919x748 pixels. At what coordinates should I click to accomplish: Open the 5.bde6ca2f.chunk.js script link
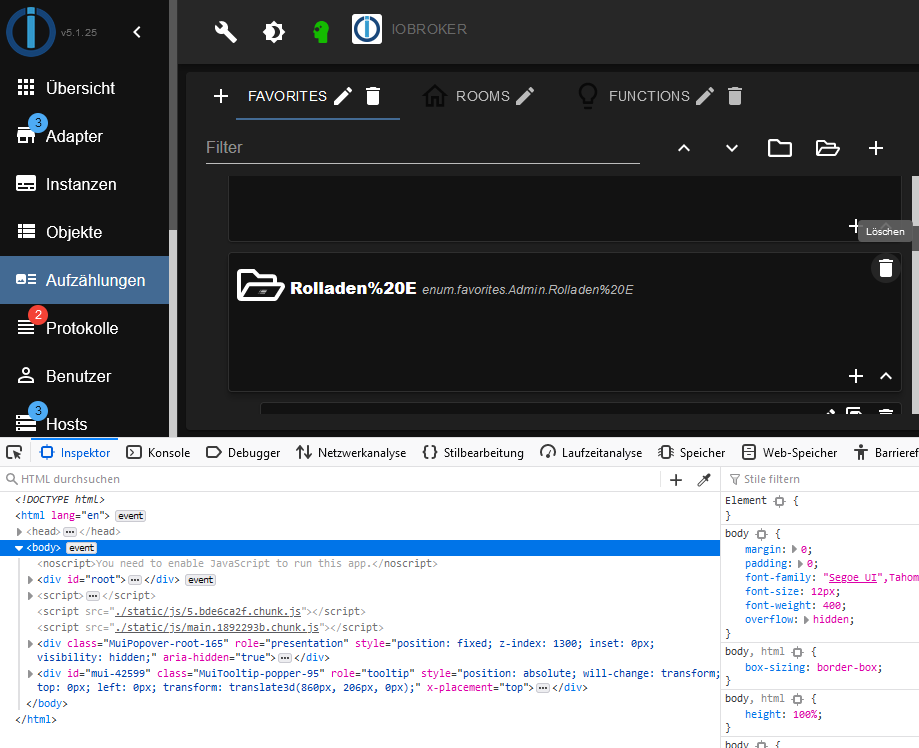[208, 611]
